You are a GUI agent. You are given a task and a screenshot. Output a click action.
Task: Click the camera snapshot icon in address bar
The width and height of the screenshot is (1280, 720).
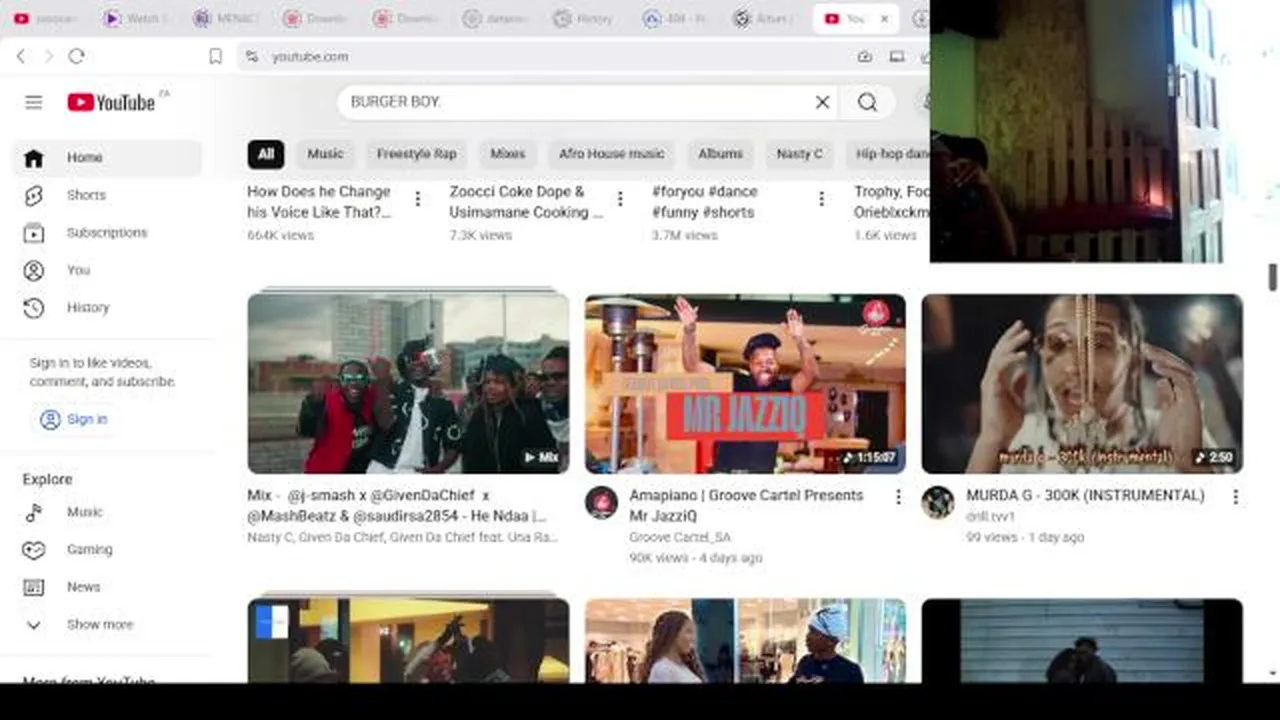point(865,57)
